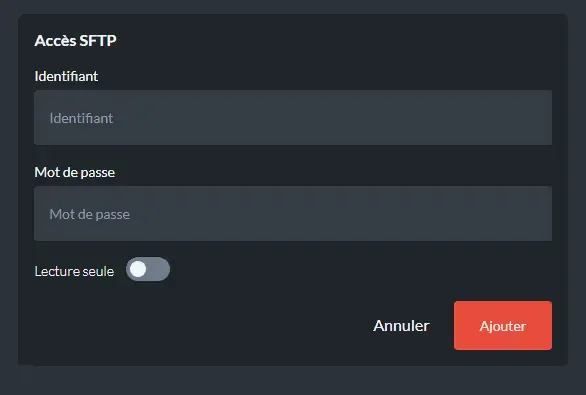
Task: Click the white knob of the Lecture seule toggle
Action: [138, 269]
